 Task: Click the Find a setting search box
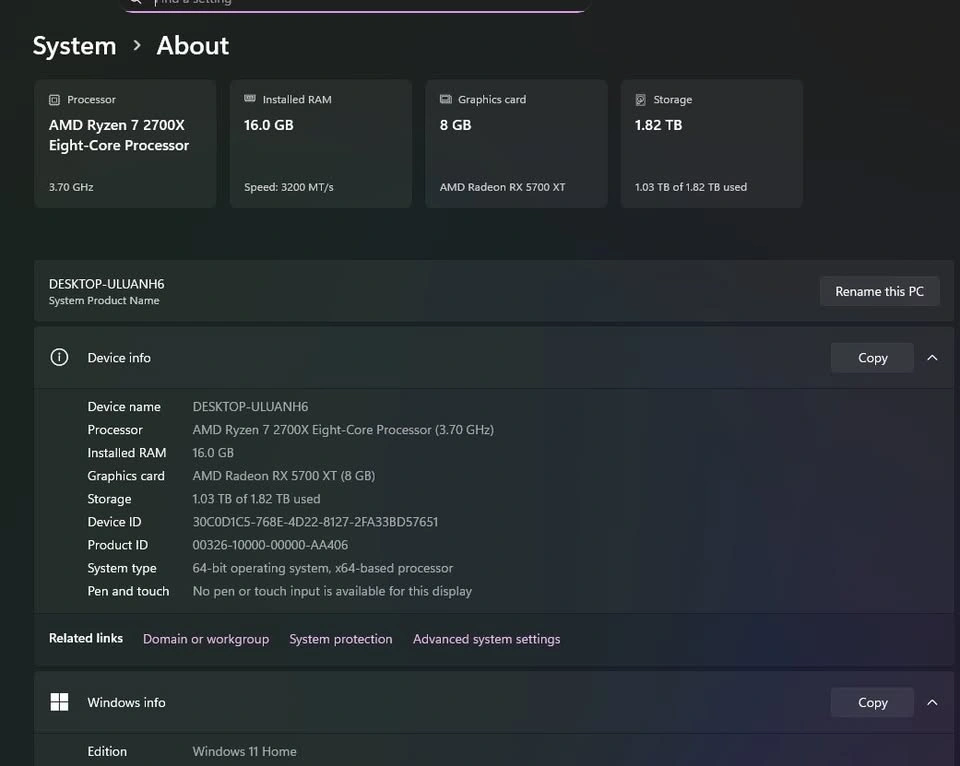coord(356,4)
